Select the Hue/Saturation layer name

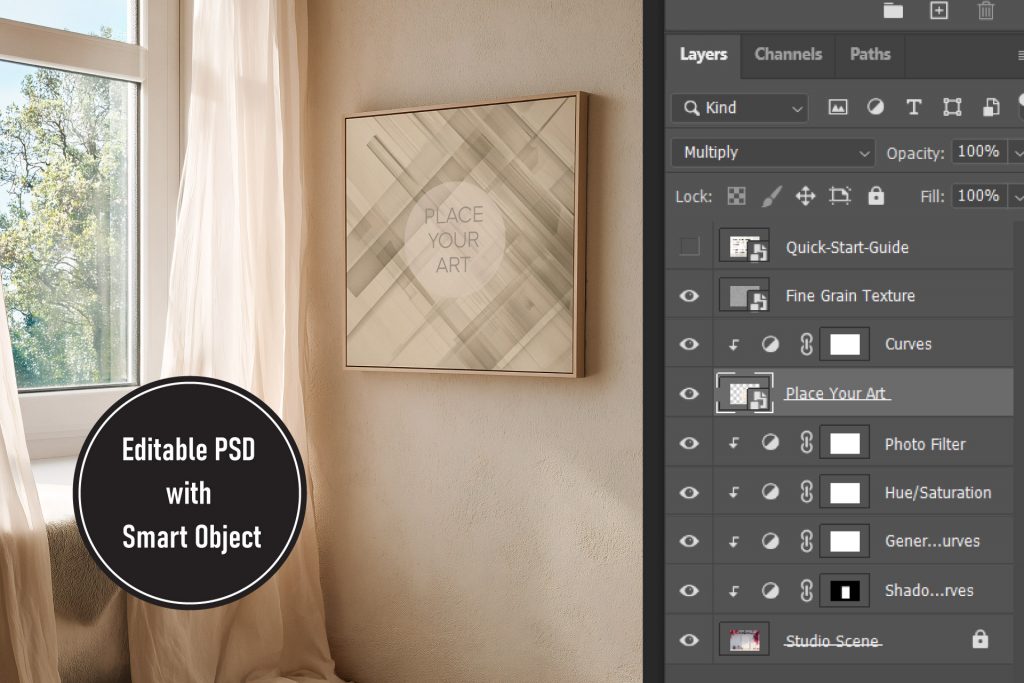pos(938,493)
